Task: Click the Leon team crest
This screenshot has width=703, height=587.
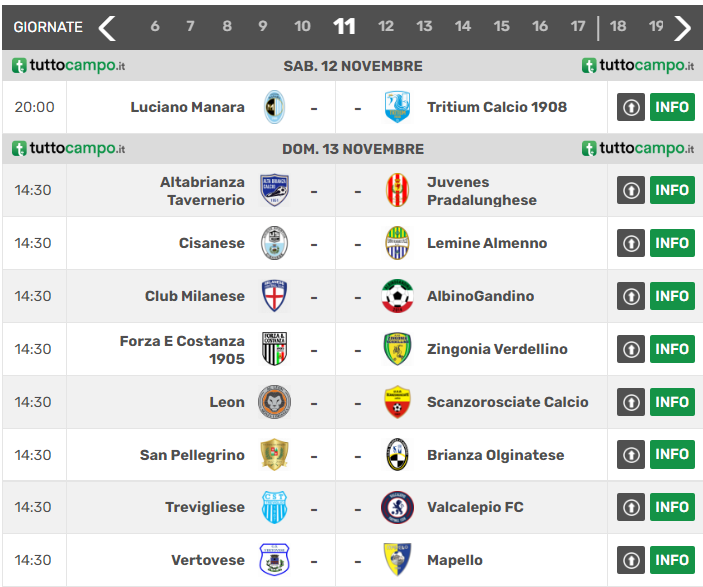Action: (274, 402)
